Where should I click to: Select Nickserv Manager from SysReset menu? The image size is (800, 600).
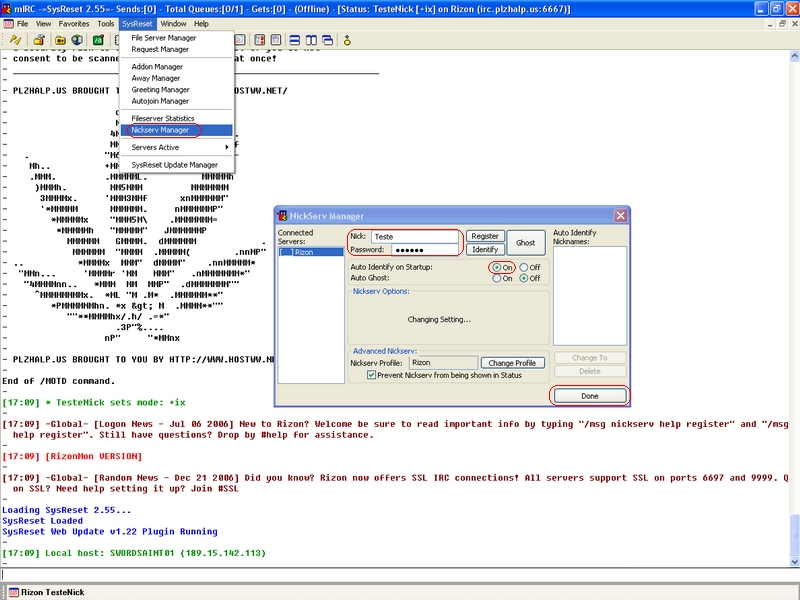pyautogui.click(x=160, y=130)
